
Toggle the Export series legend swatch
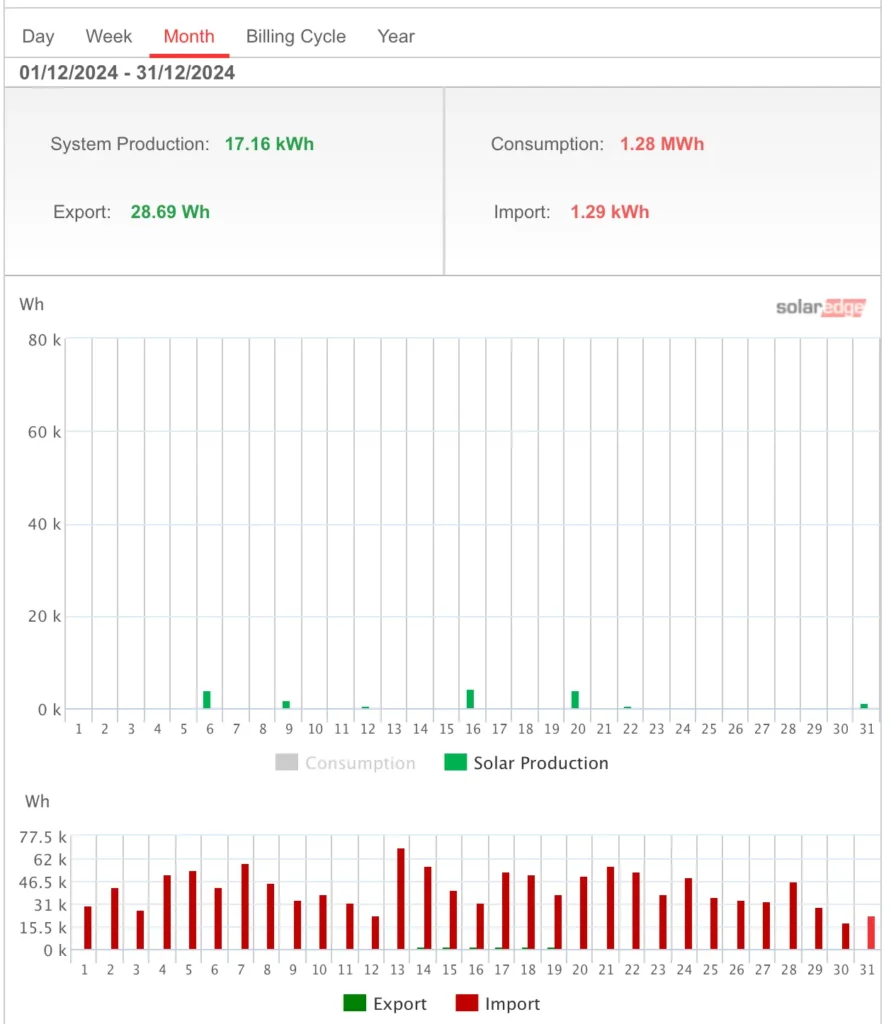pos(355,1002)
